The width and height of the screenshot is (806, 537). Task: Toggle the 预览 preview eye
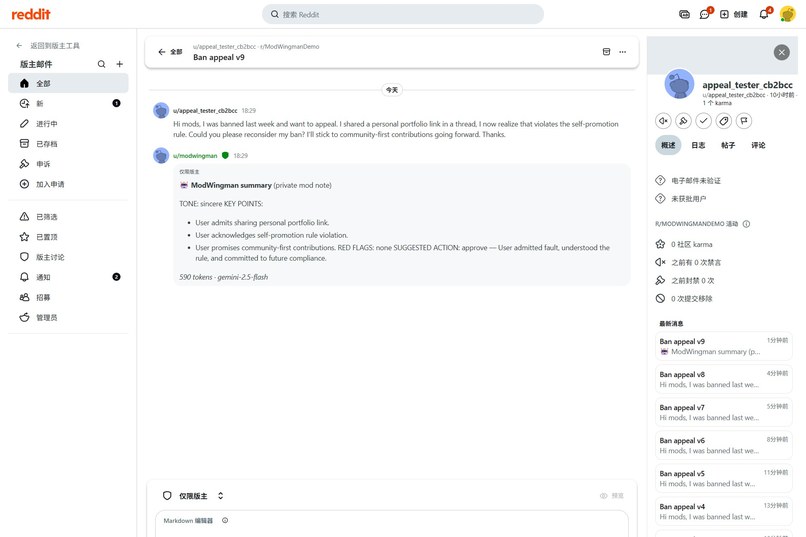611,496
